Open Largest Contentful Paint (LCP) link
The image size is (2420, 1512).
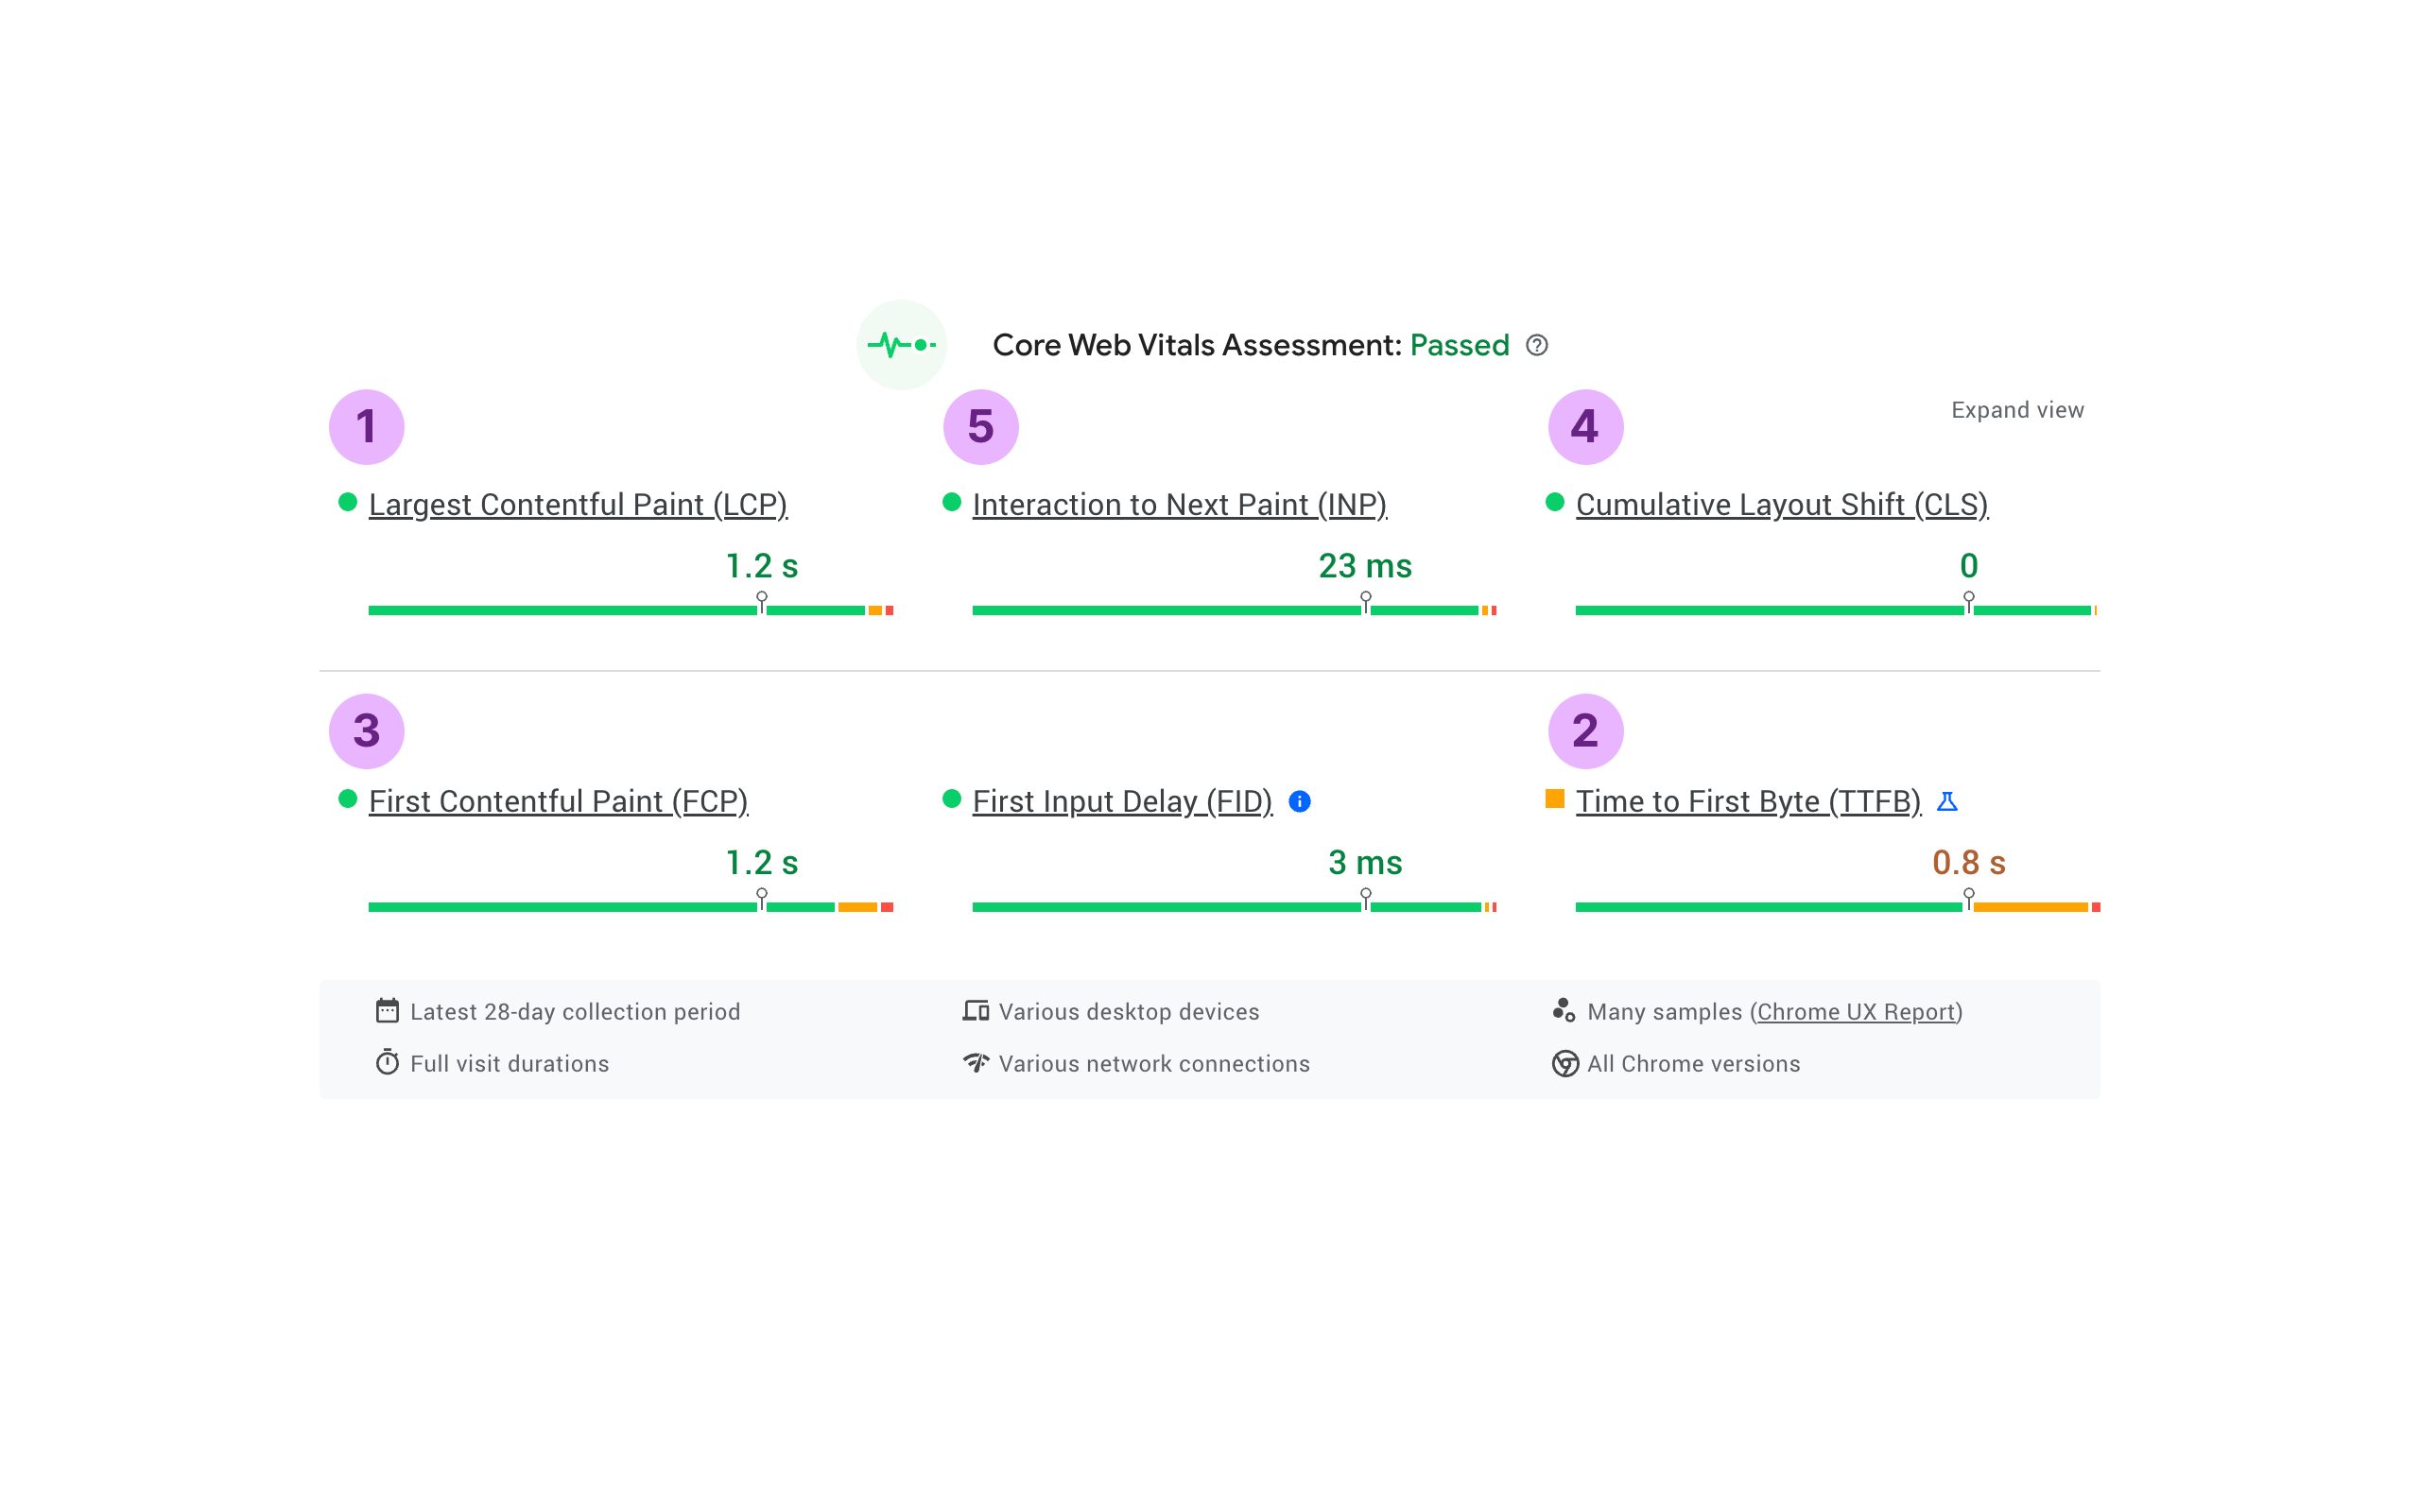[577, 505]
